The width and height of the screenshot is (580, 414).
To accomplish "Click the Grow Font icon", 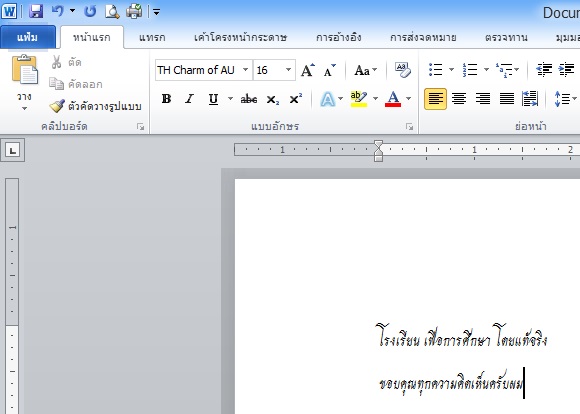I will coord(307,70).
